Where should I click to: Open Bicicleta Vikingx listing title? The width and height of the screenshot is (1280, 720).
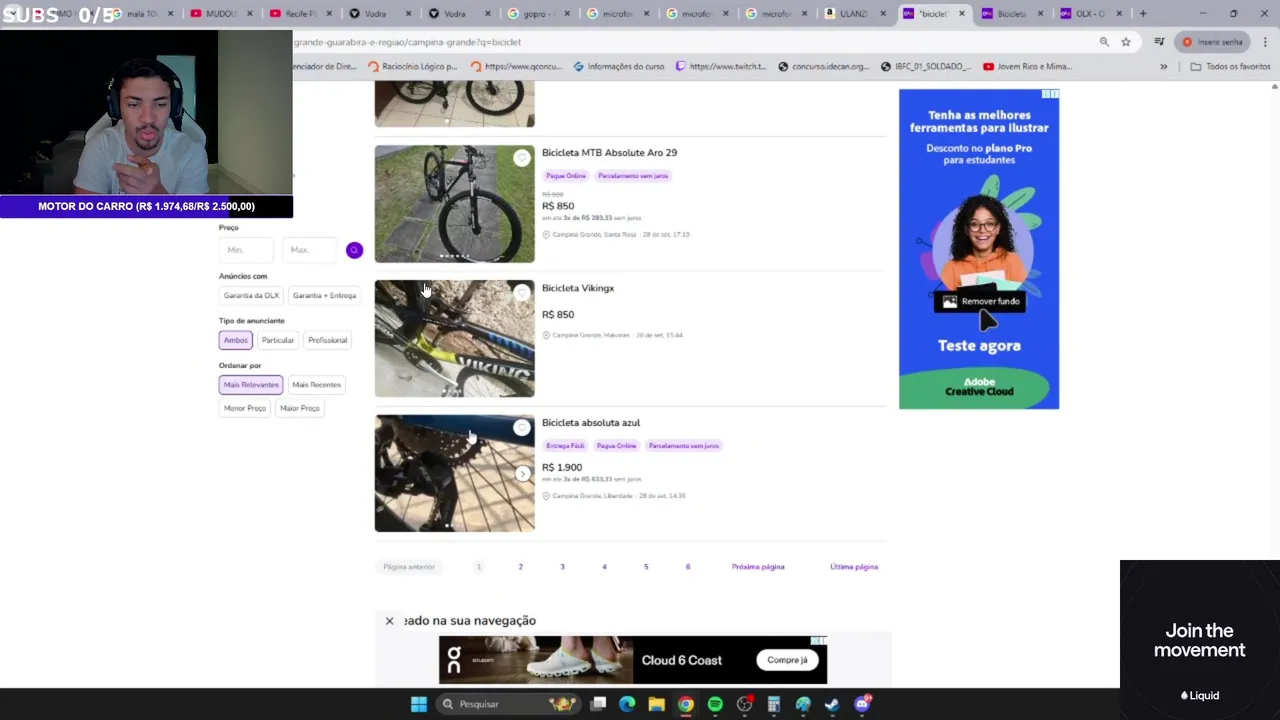click(578, 288)
